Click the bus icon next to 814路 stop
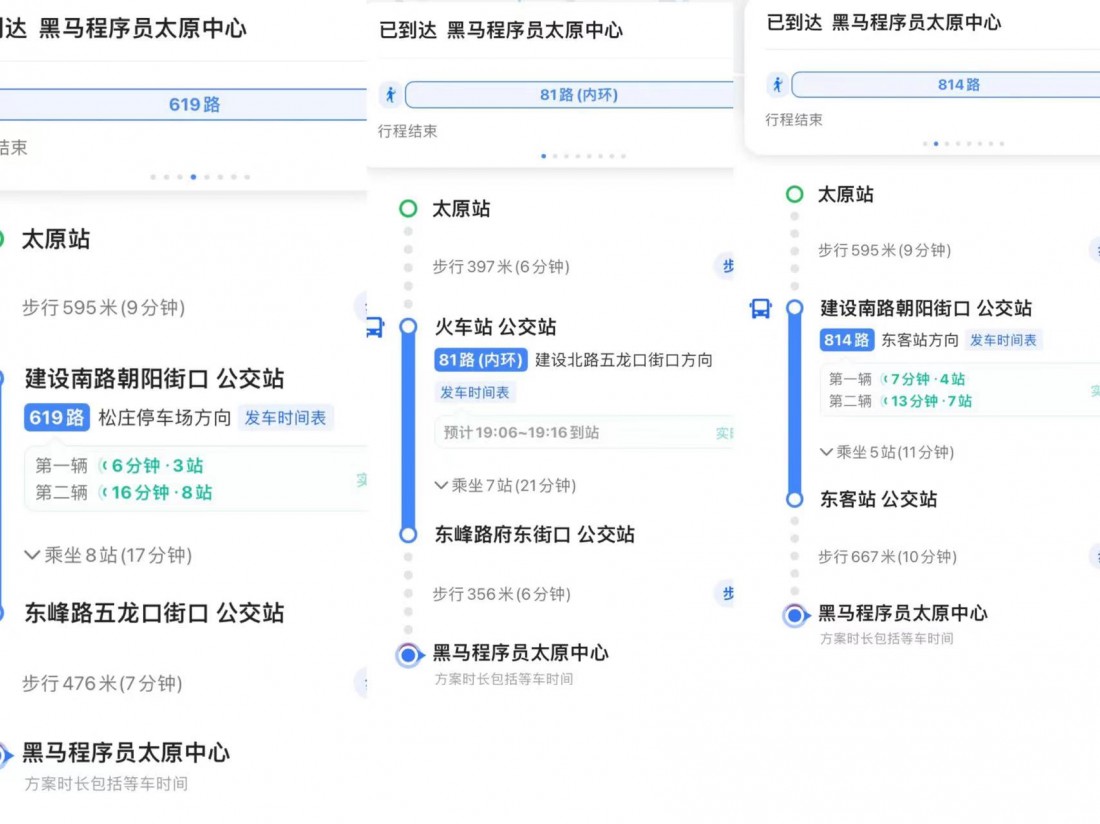1100x824 pixels. pos(760,308)
